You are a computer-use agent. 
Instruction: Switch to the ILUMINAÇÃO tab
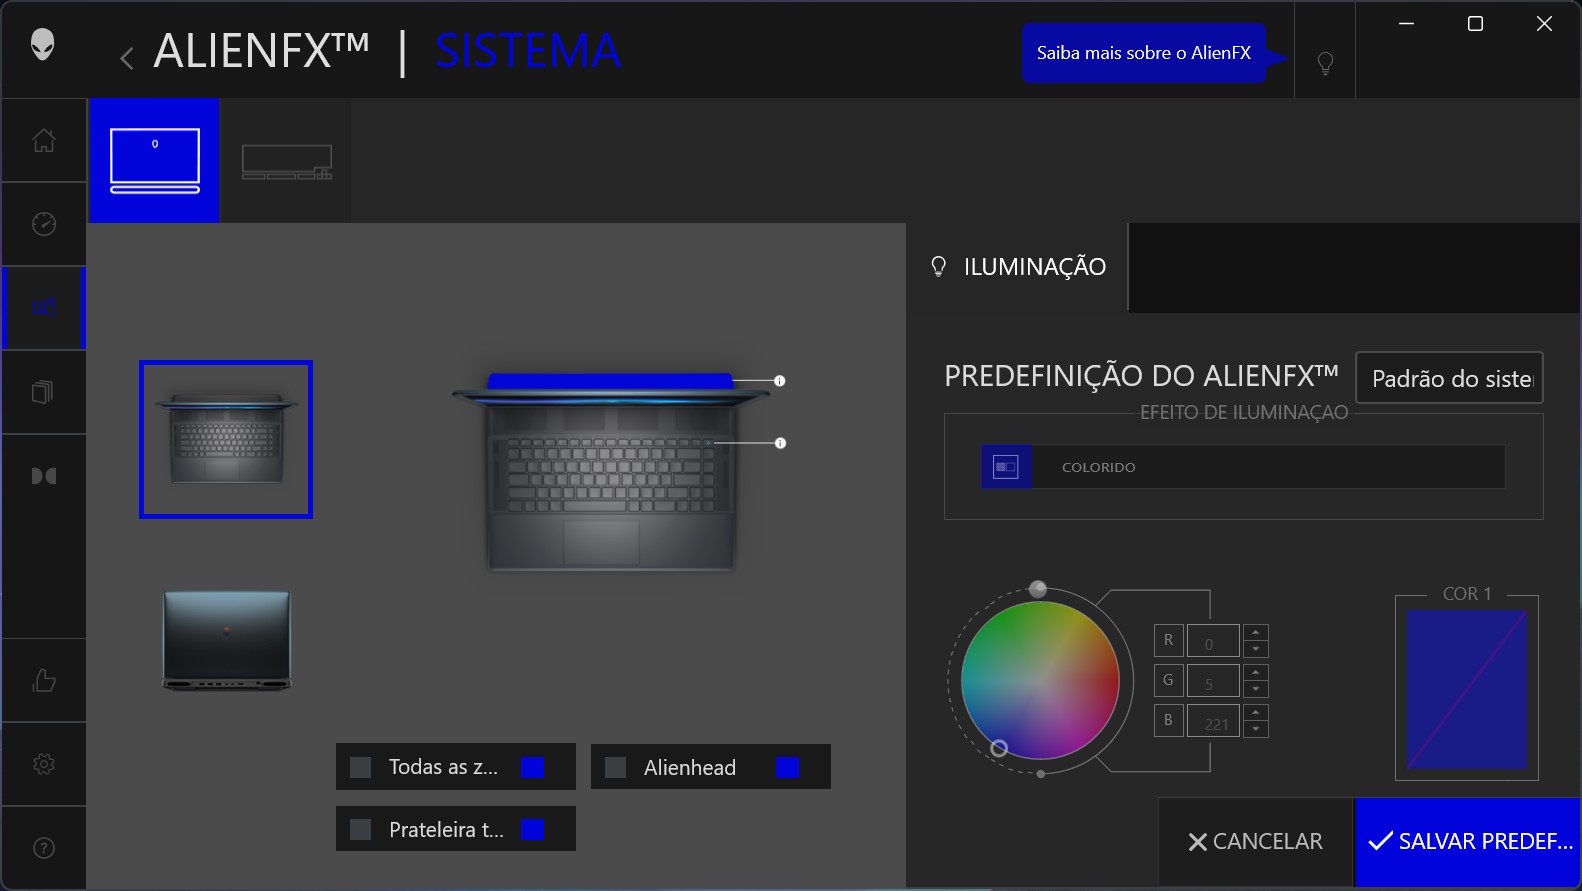1018,267
